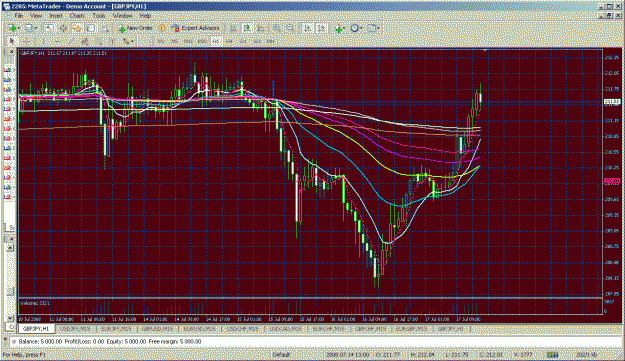Select the Arrows drawing tool
This screenshot has height=361, width=625.
coord(126,41)
